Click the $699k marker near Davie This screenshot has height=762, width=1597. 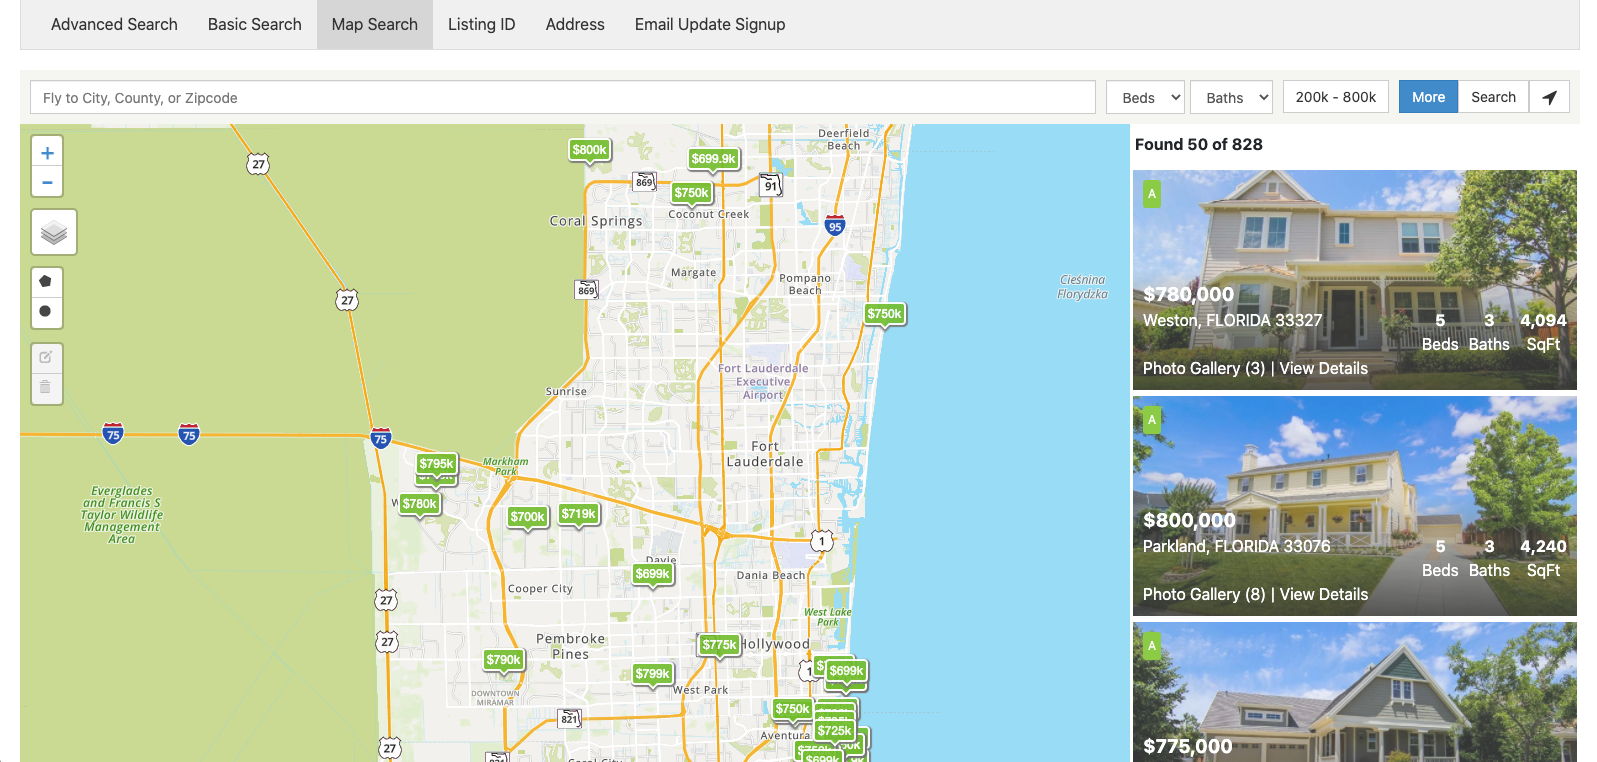coord(652,575)
